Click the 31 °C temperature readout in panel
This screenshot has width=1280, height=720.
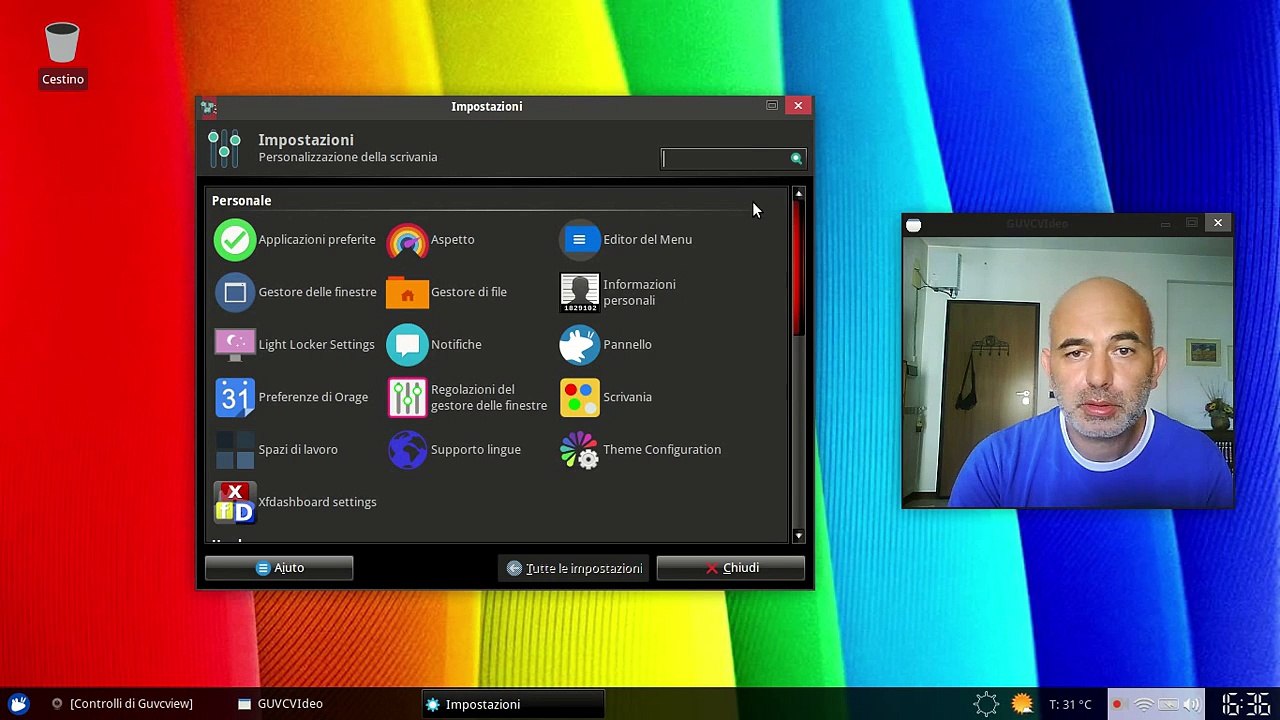(1070, 704)
